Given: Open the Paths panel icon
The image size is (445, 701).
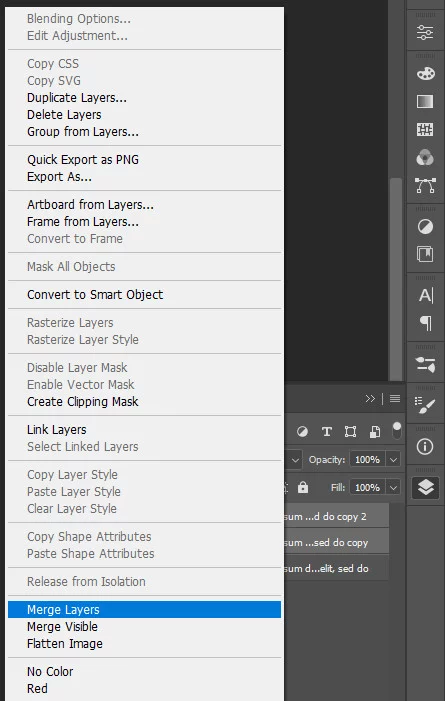Looking at the screenshot, I should [x=425, y=186].
